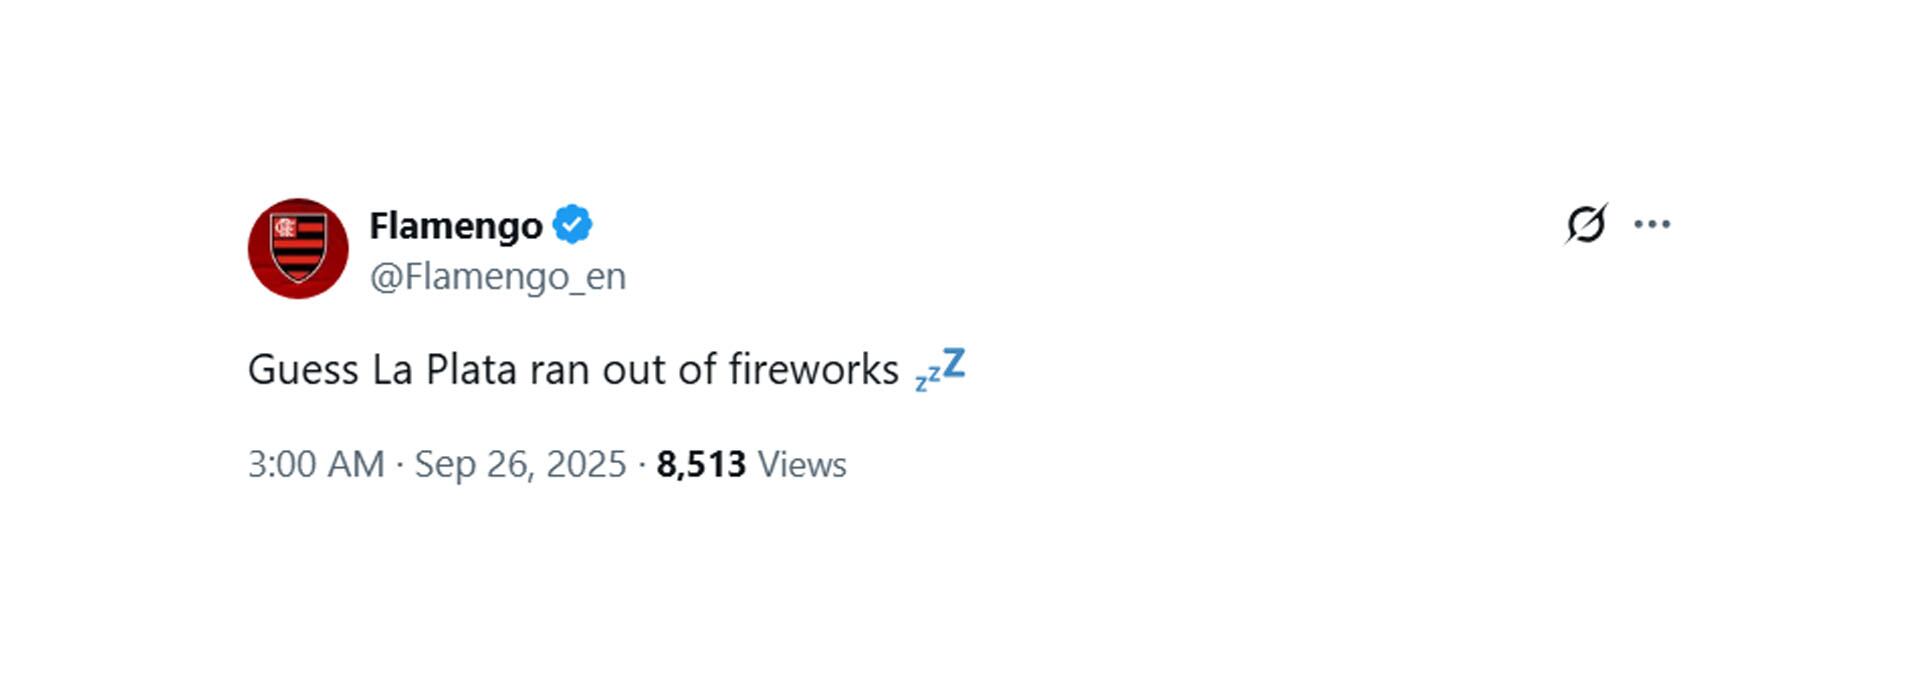
Task: Click the blue verified checkmark badge
Action: point(572,225)
